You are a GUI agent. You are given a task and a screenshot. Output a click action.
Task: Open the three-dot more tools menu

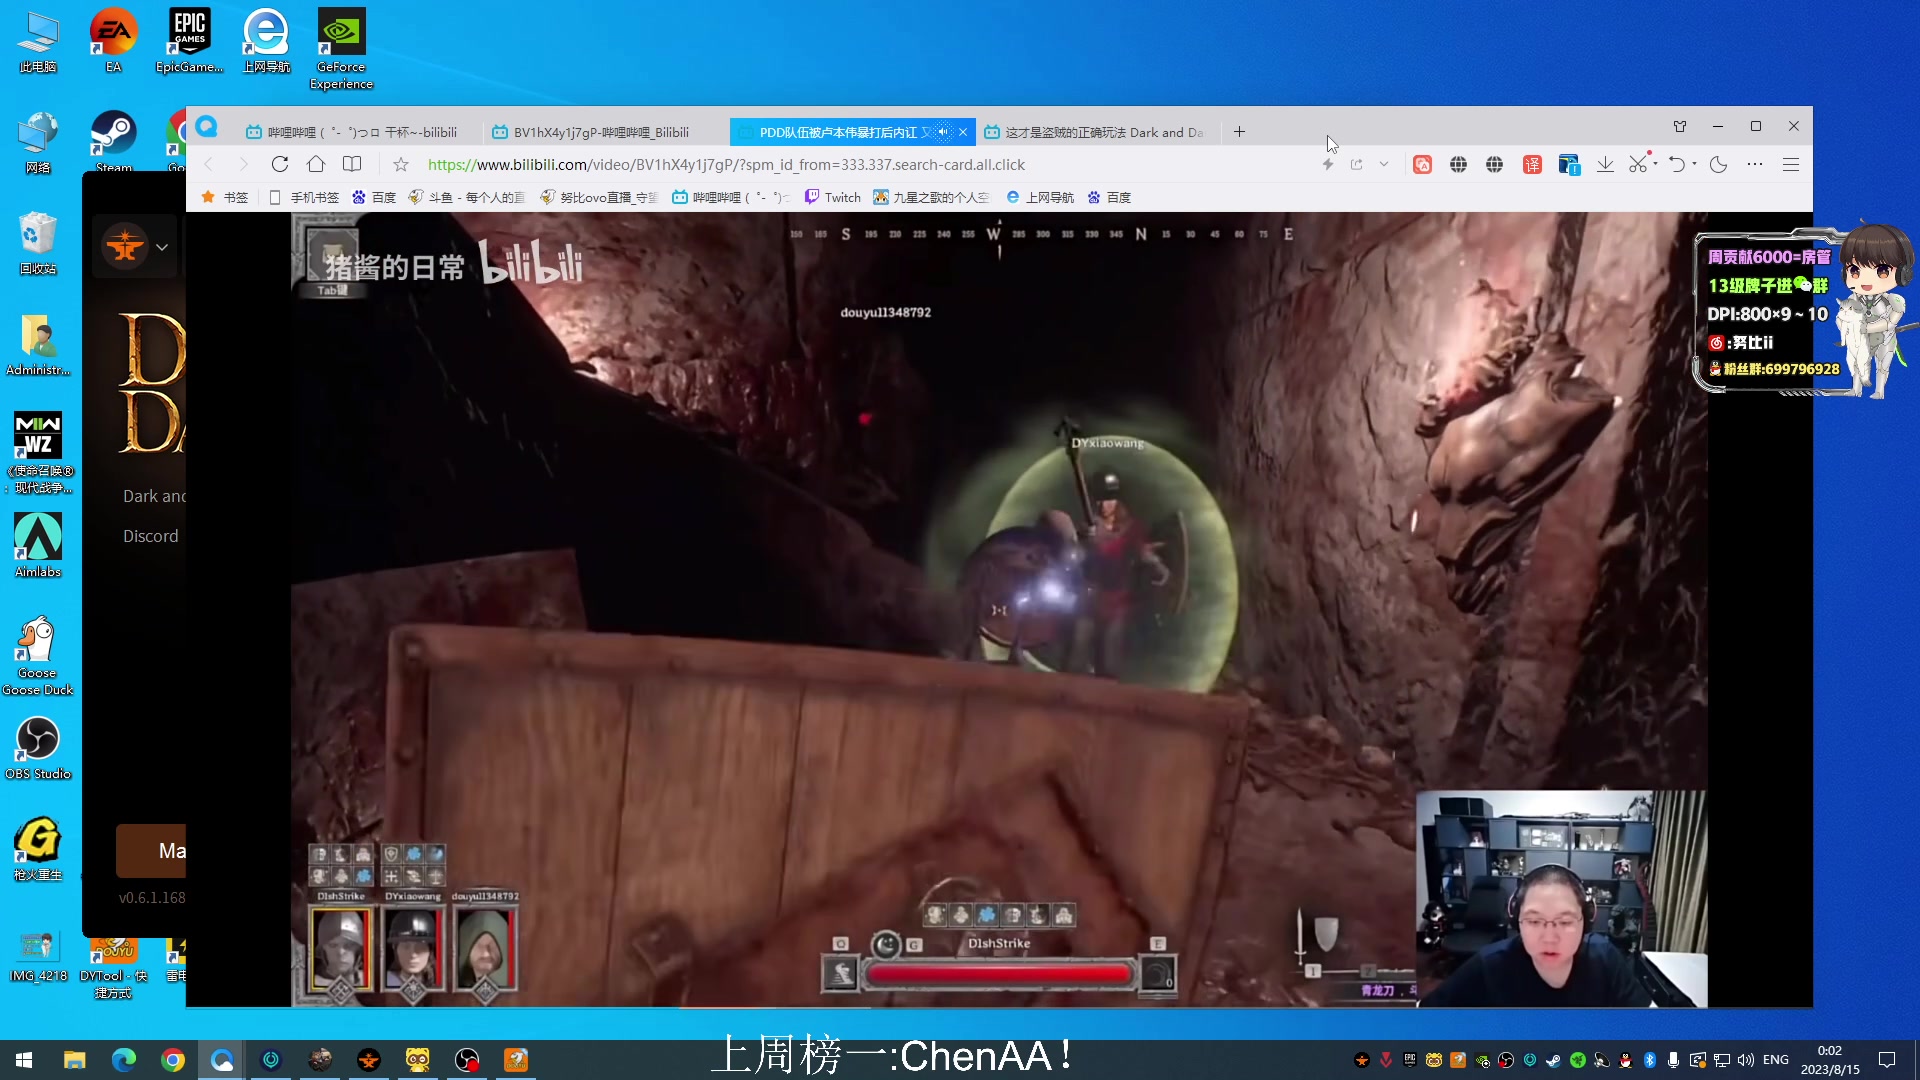click(1755, 165)
